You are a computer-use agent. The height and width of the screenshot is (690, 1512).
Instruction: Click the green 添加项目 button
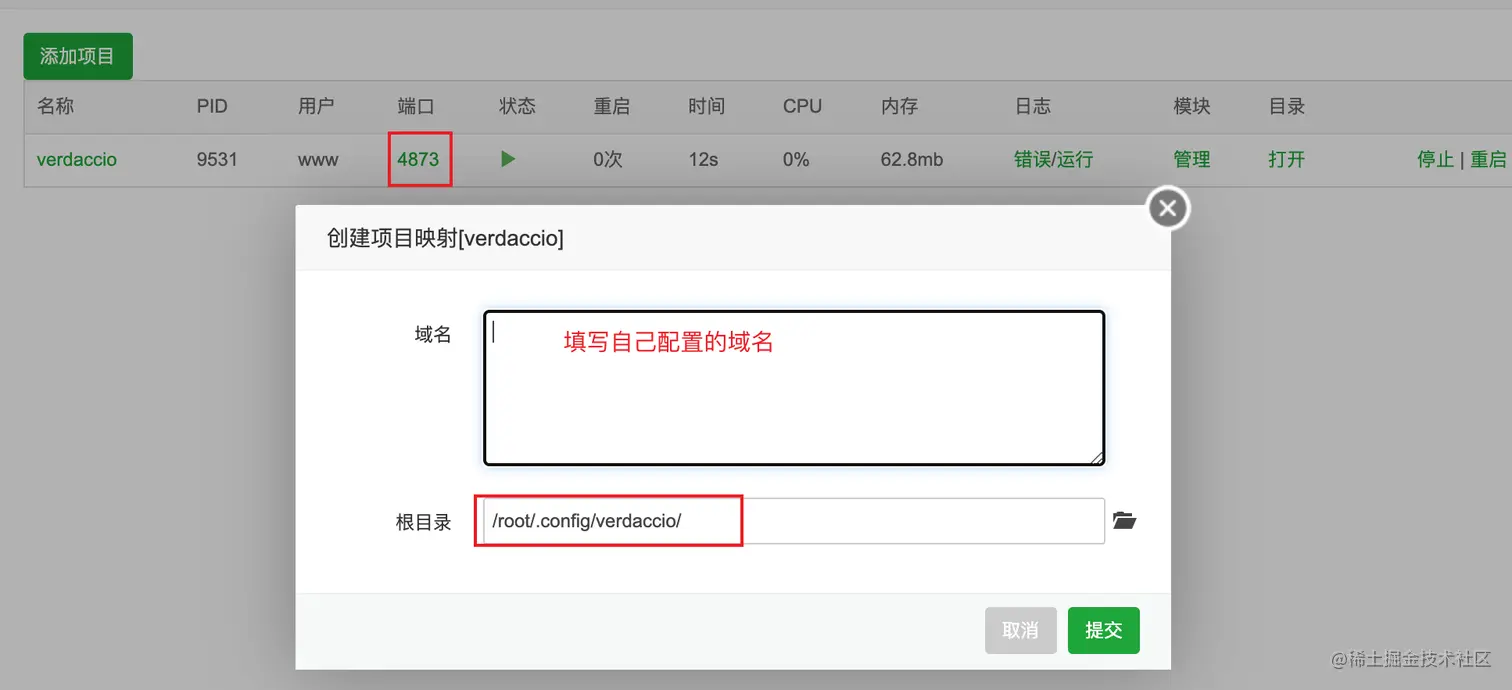tap(78, 56)
